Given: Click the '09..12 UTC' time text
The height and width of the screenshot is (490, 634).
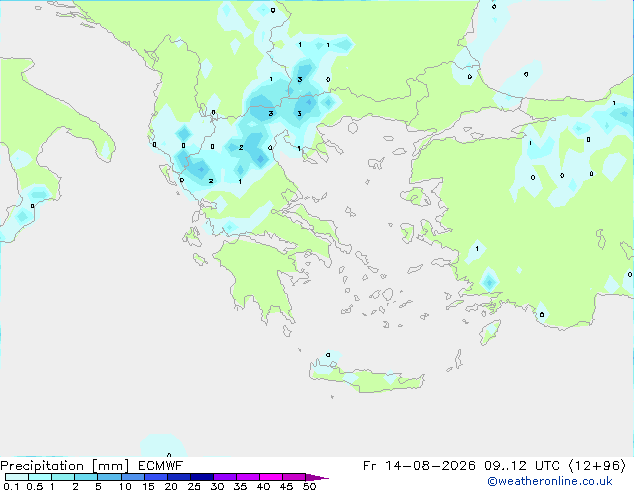Looking at the screenshot, I should 522,466.
